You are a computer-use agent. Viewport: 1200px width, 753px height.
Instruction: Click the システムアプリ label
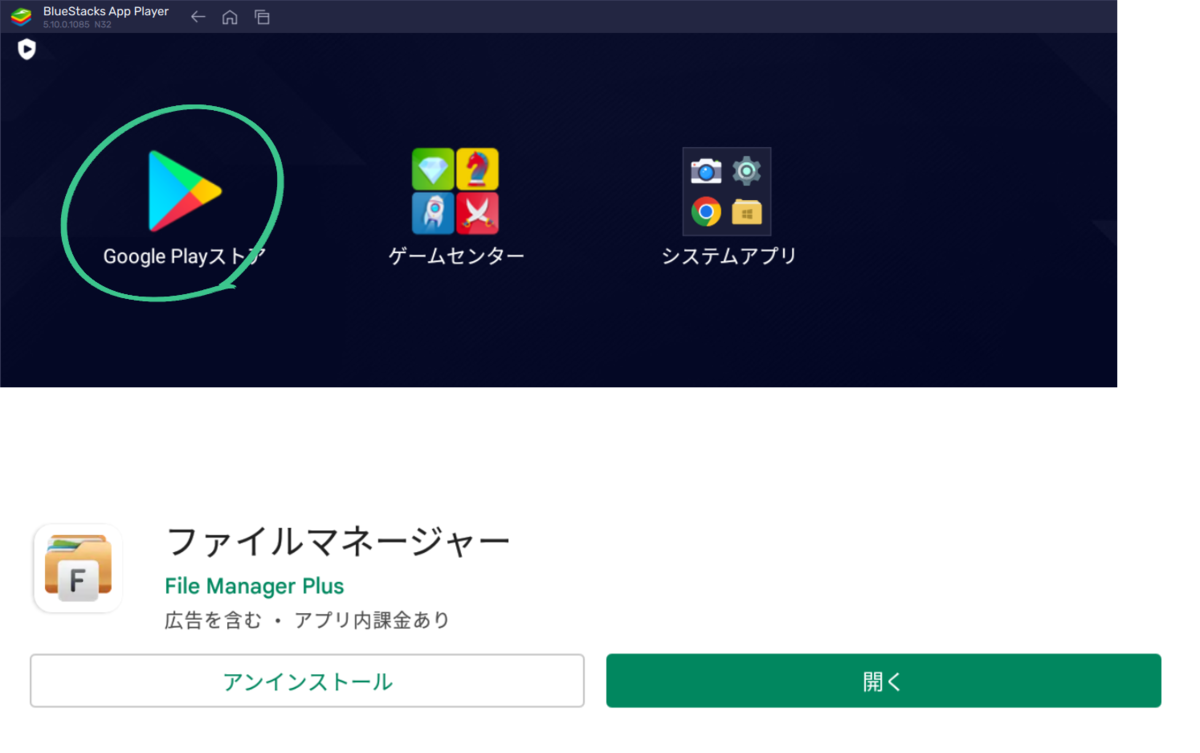(729, 256)
